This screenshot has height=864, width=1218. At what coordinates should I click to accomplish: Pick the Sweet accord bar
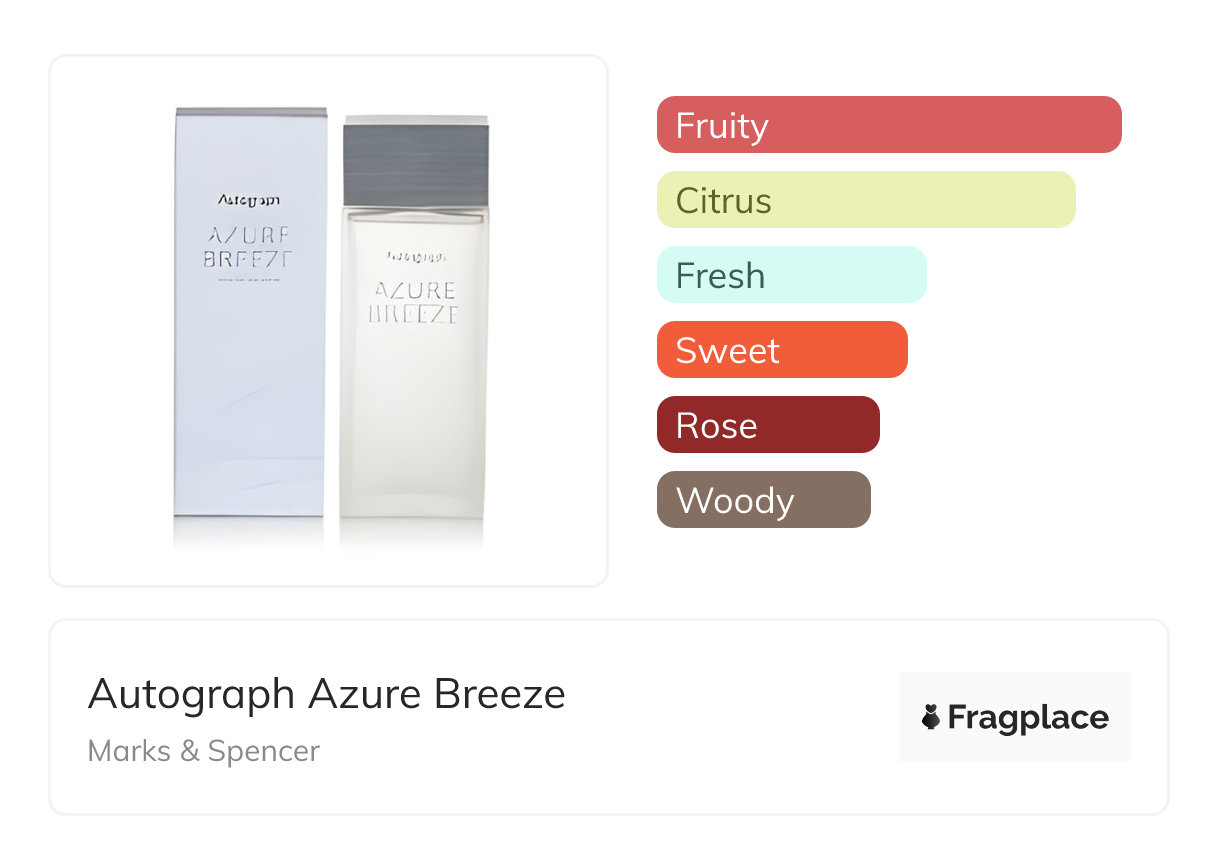[781, 350]
